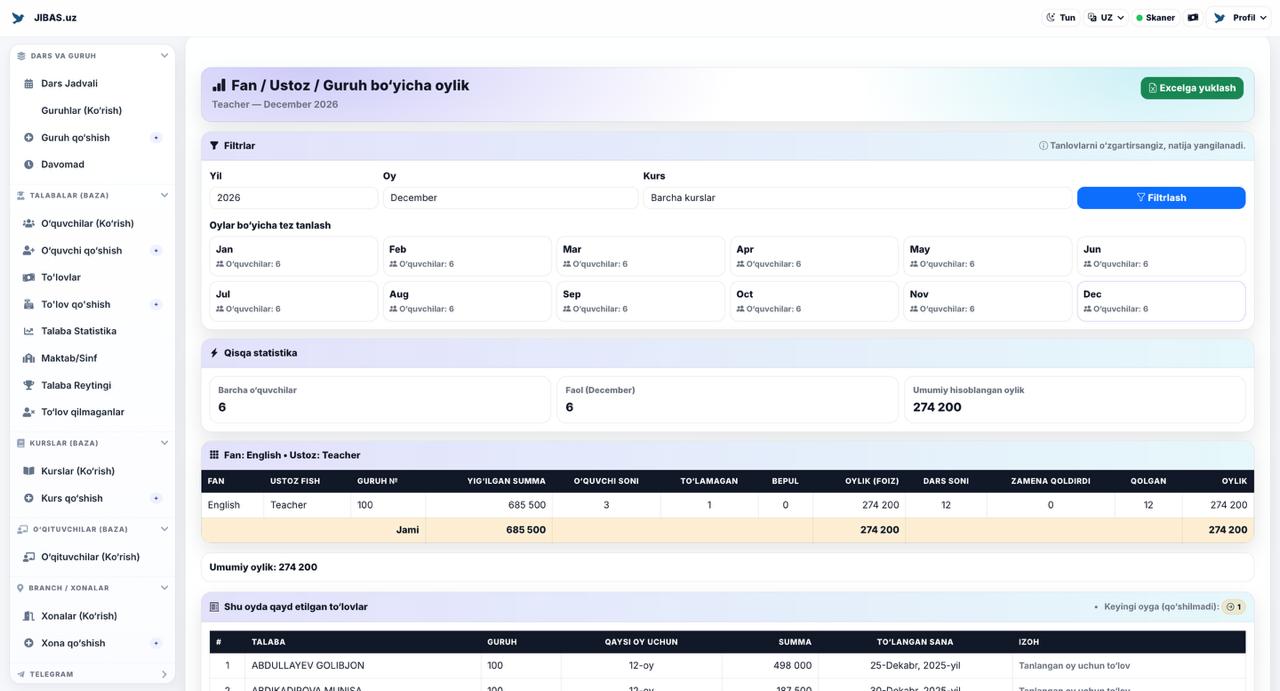Toggle Tun night mode
Viewport: 1280px width, 691px height.
click(x=1060, y=18)
